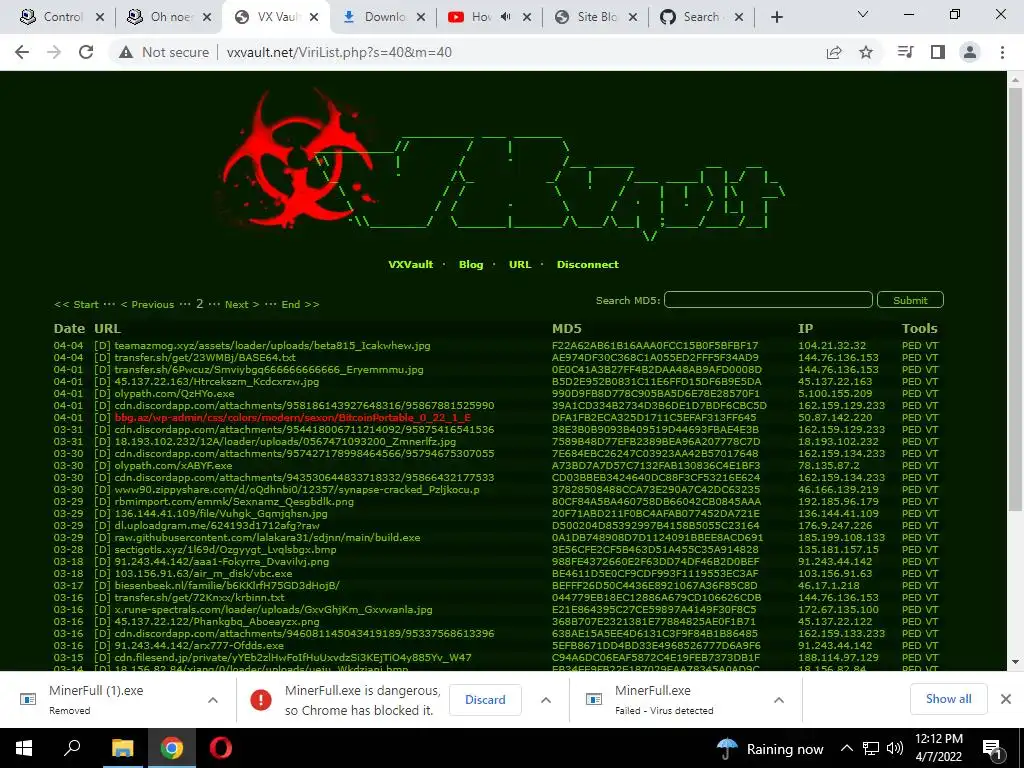Expand options for failed MinerFull.exe download

pyautogui.click(x=778, y=700)
